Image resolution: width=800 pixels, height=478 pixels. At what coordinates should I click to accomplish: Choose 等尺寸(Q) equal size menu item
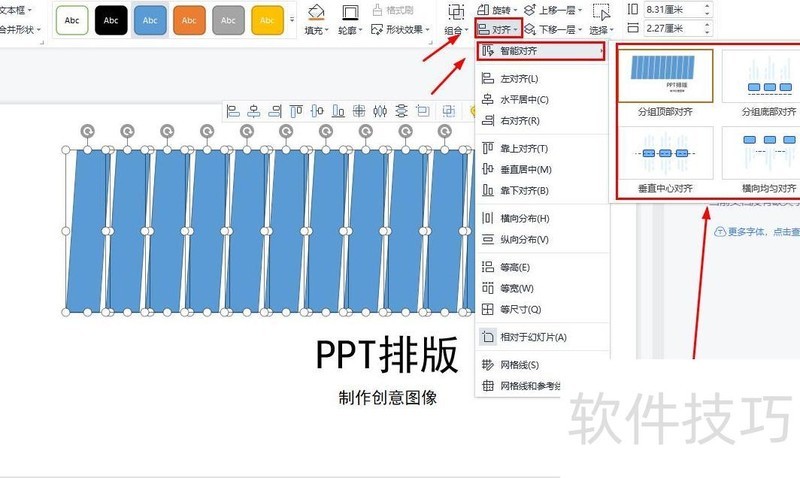pyautogui.click(x=542, y=309)
